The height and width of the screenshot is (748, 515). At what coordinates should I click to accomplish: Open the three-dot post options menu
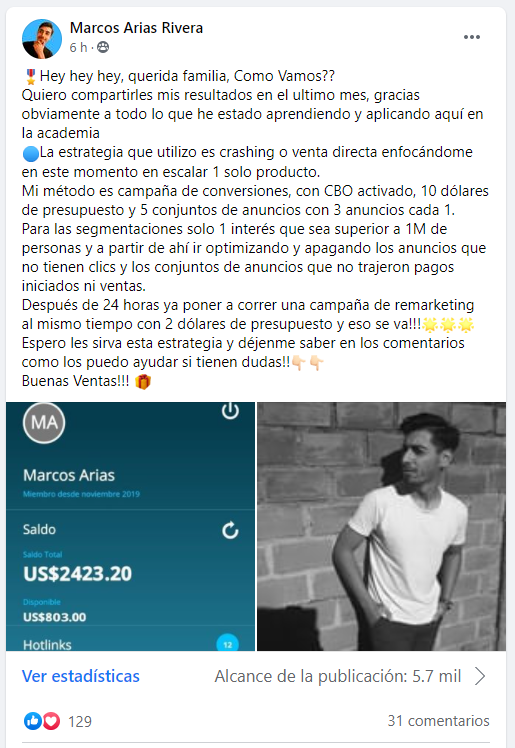(x=472, y=37)
